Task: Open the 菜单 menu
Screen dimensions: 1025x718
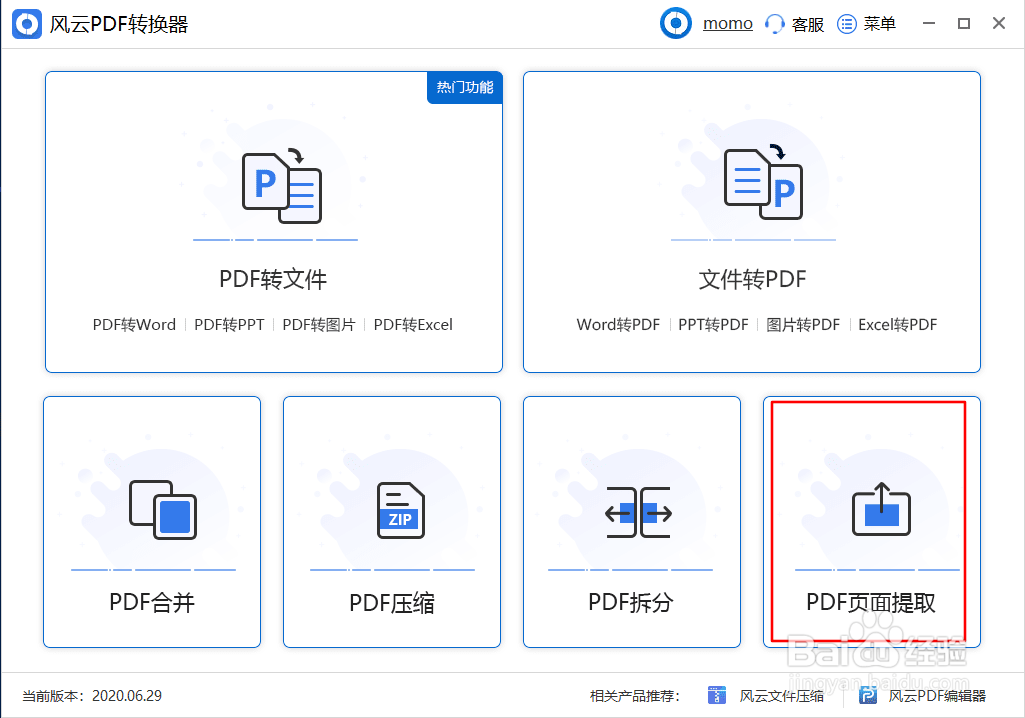Action: click(879, 24)
